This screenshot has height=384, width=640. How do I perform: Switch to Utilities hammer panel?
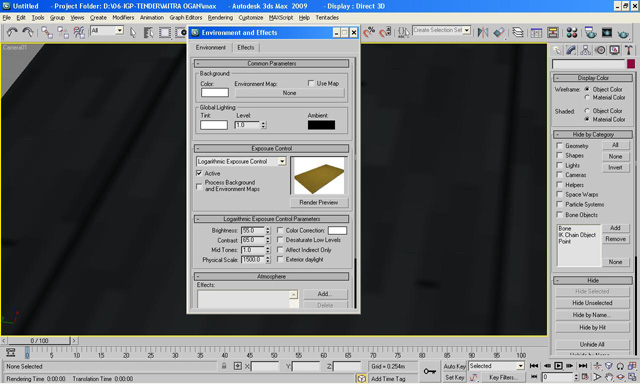pos(629,50)
